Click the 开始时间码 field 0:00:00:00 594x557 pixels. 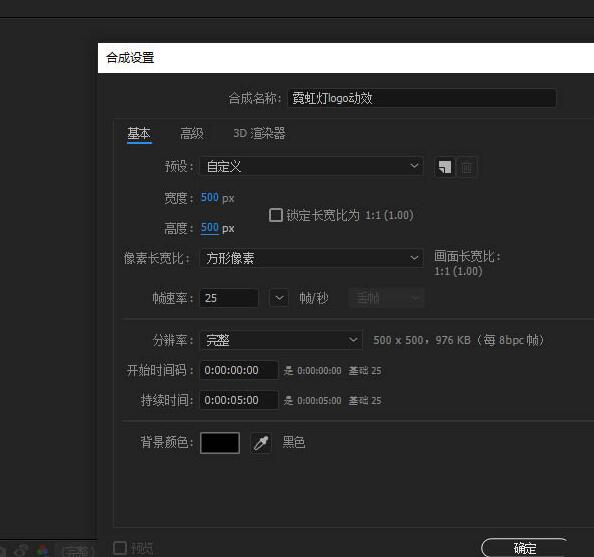pyautogui.click(x=239, y=370)
